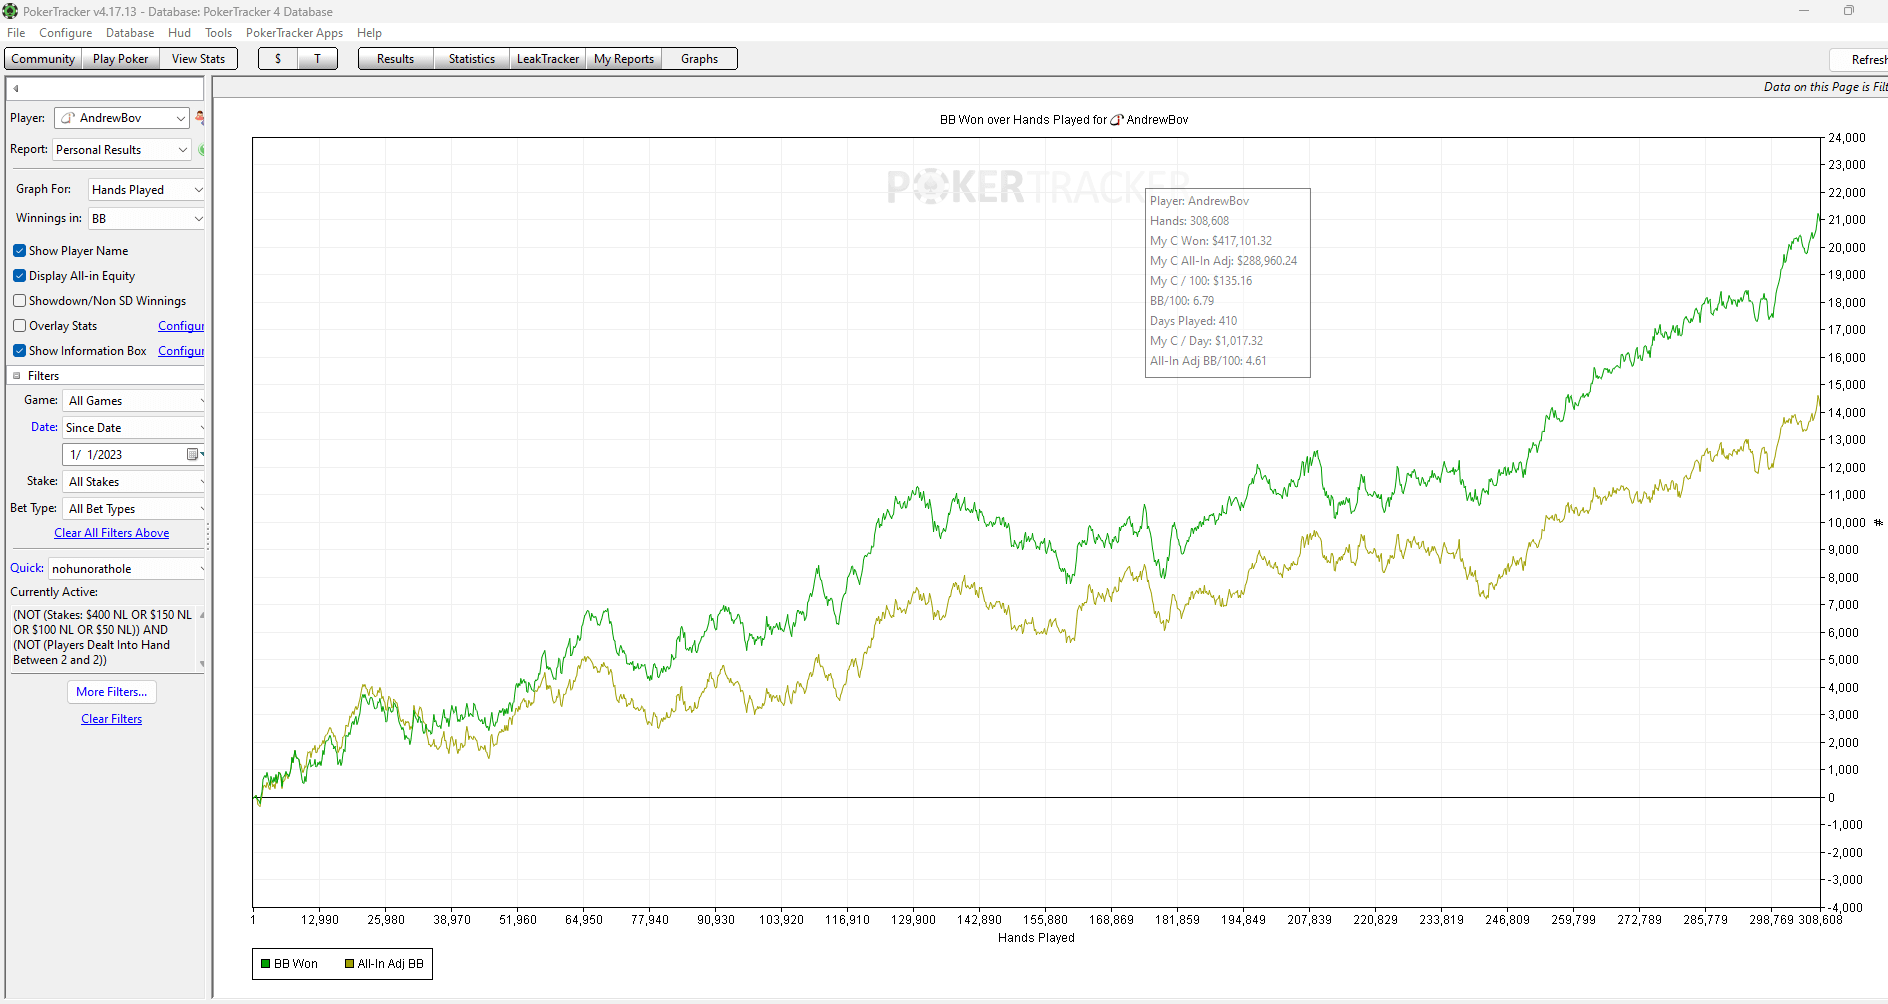
Task: Open the Graph For dropdown
Action: (146, 190)
